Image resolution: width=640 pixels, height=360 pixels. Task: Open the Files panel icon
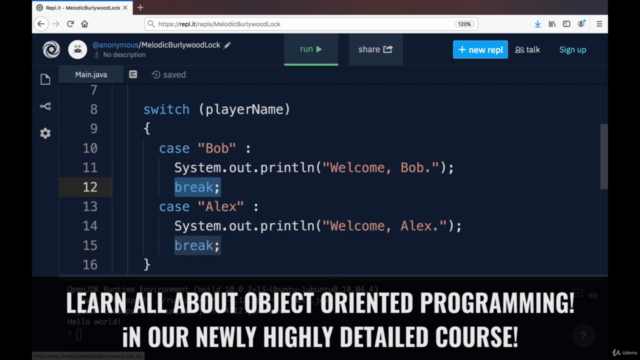[x=45, y=79]
